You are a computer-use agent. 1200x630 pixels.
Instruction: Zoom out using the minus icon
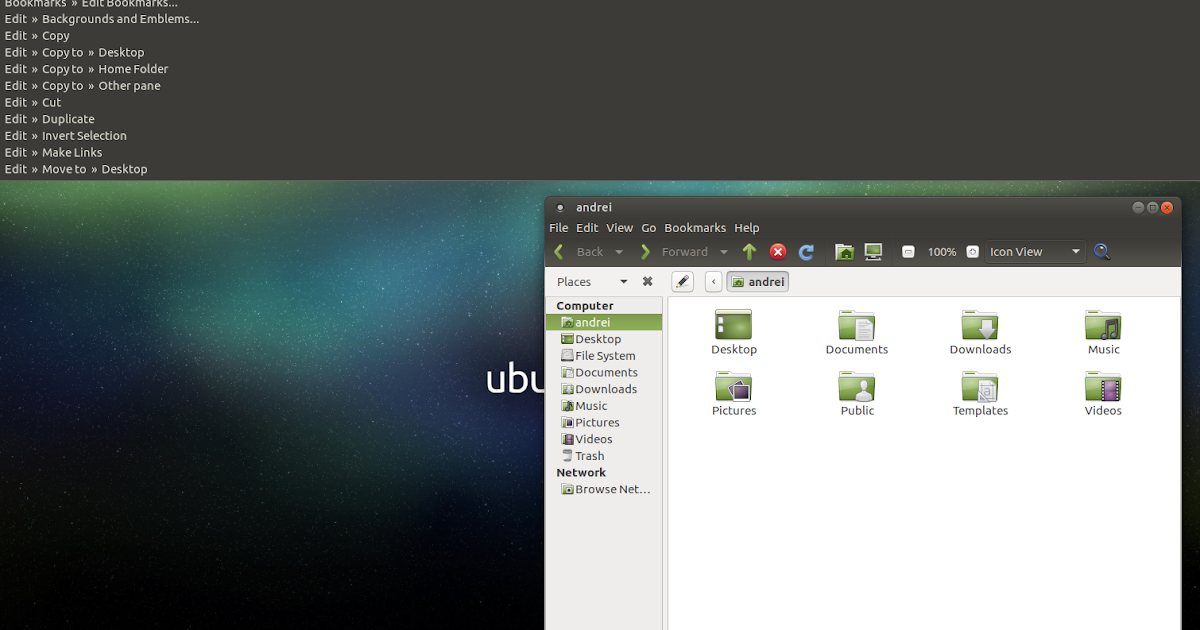coord(908,251)
